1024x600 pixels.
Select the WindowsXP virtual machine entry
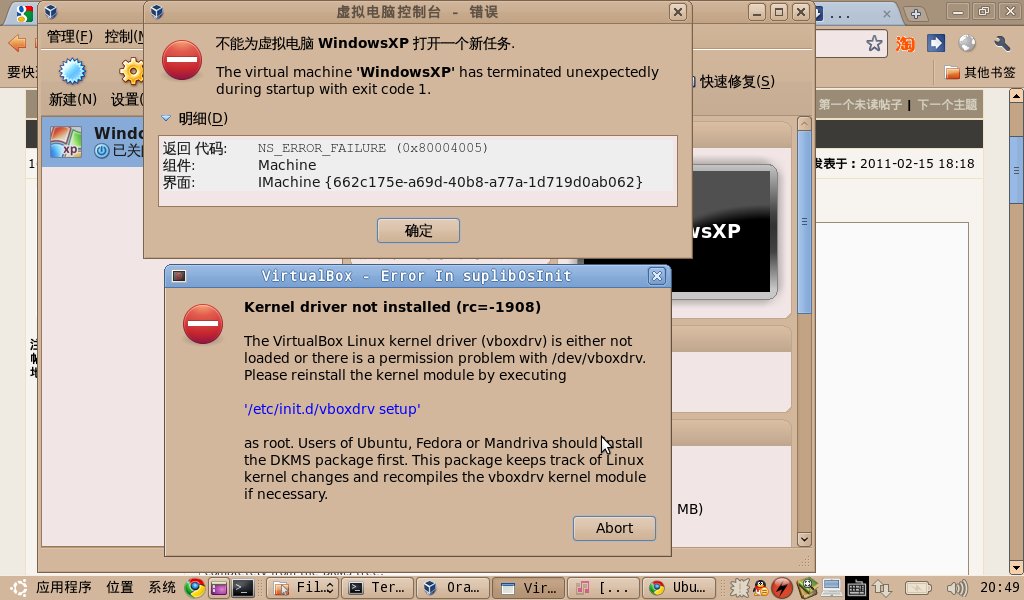click(93, 142)
